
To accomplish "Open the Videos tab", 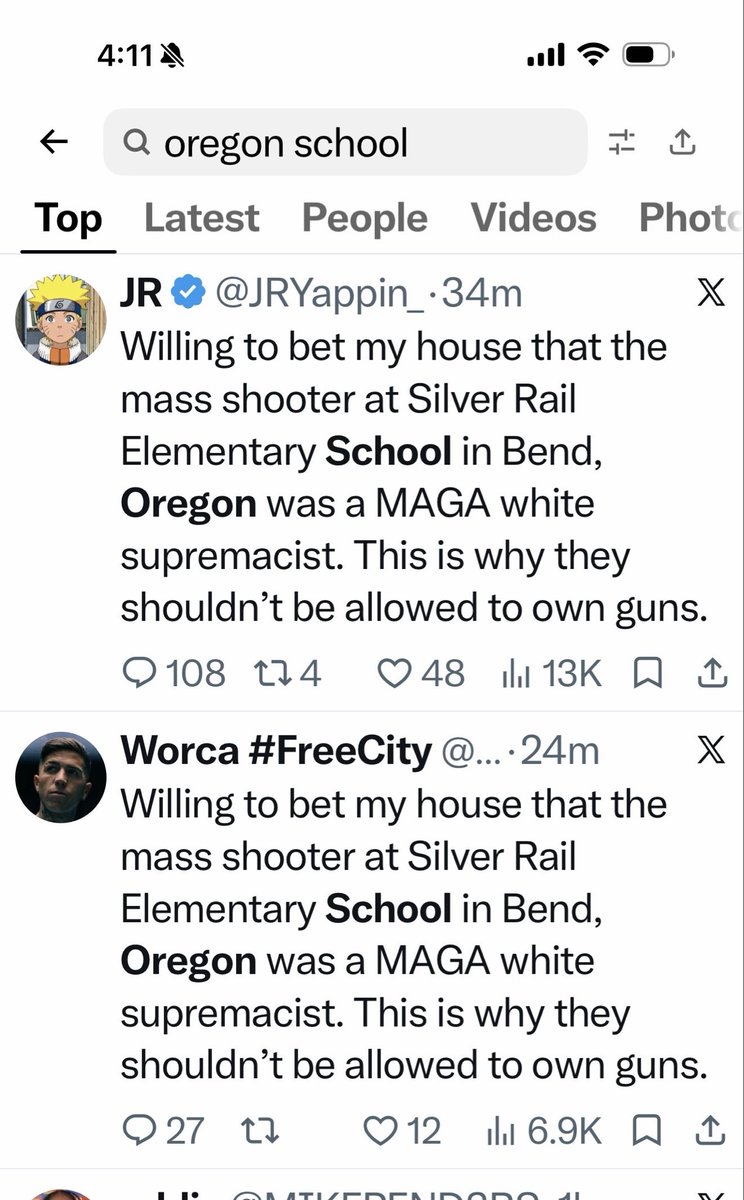I will 533,218.
